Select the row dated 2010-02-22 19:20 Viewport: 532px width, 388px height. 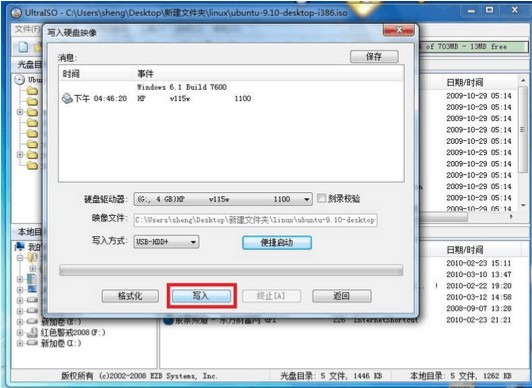click(478, 286)
